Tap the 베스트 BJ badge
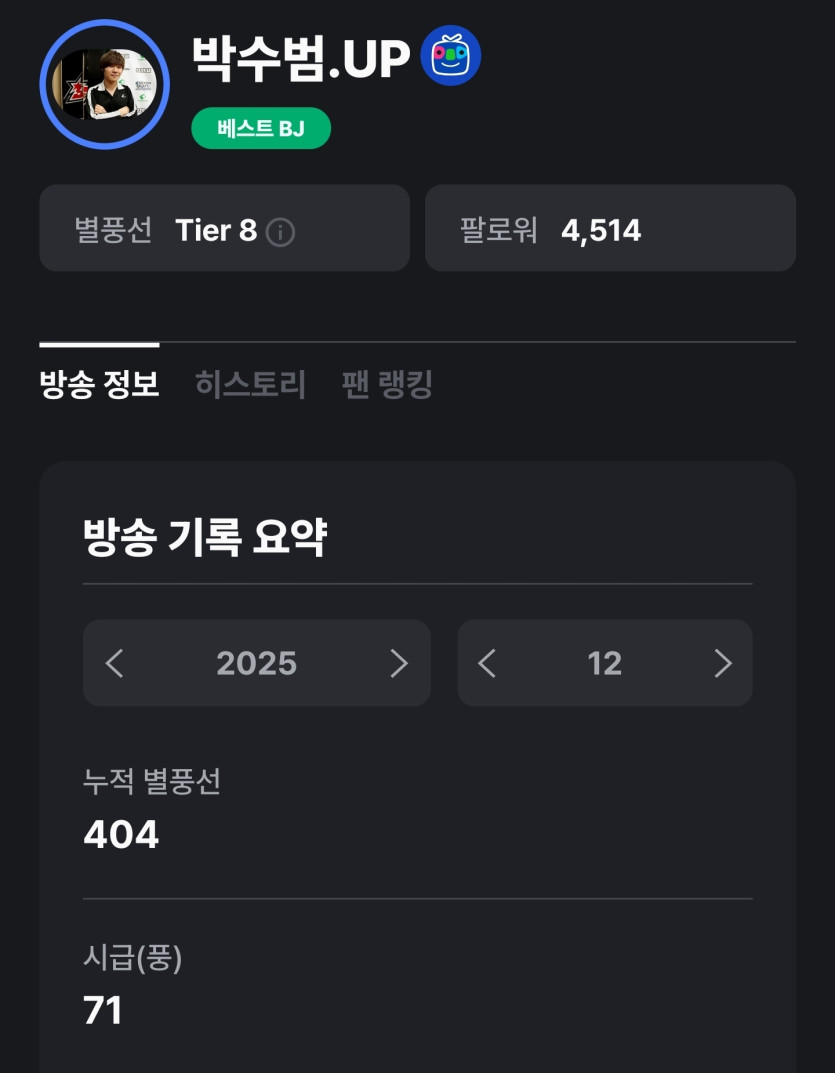Screen dimensions: 835x1073 [x=261, y=129]
